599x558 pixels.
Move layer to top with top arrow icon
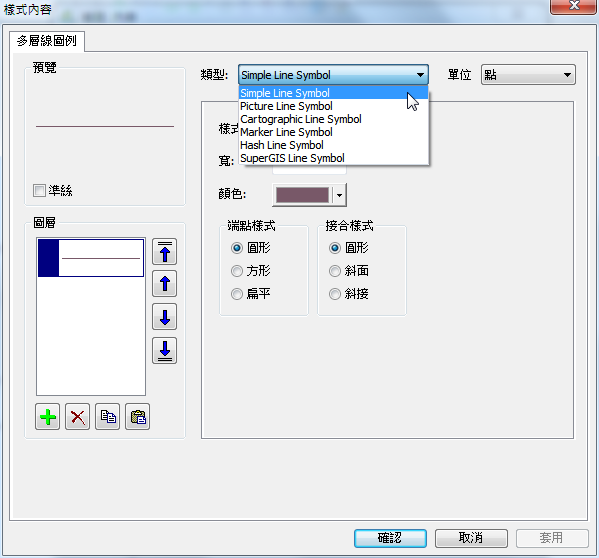(x=165, y=252)
